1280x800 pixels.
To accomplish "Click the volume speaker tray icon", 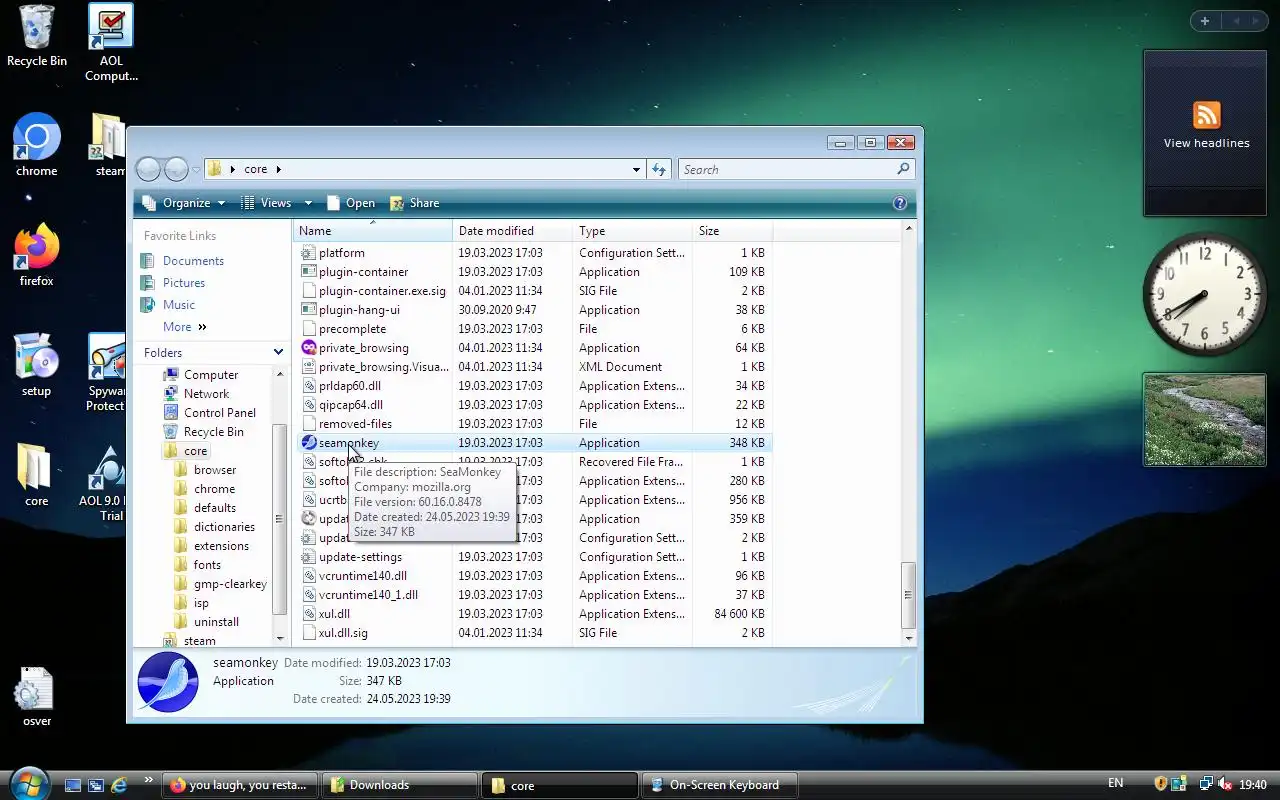I will click(1226, 784).
